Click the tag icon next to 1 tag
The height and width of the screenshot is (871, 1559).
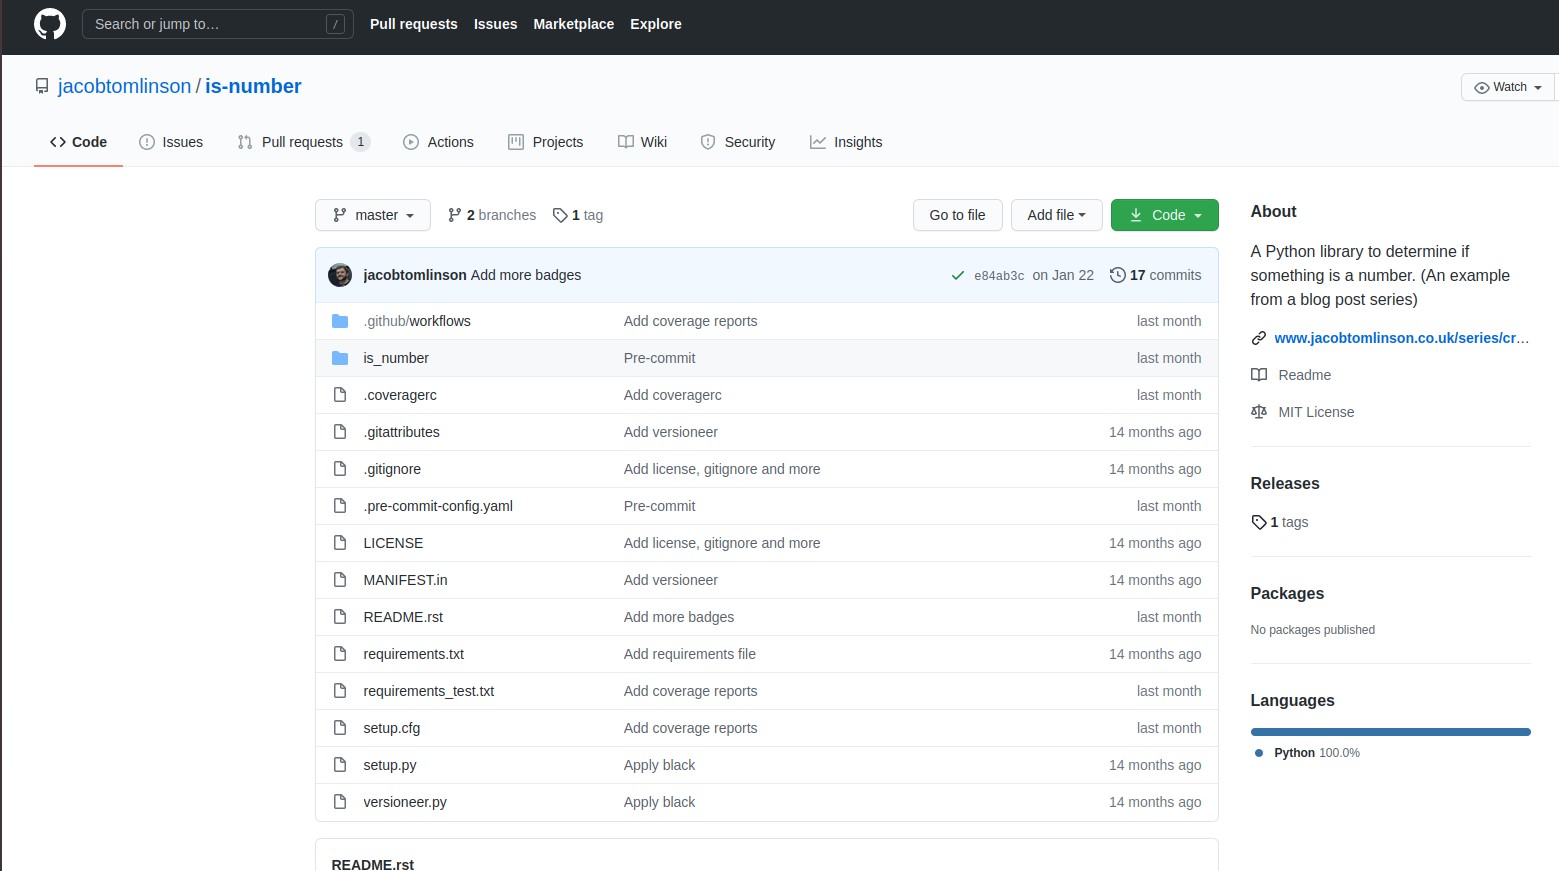tap(560, 215)
